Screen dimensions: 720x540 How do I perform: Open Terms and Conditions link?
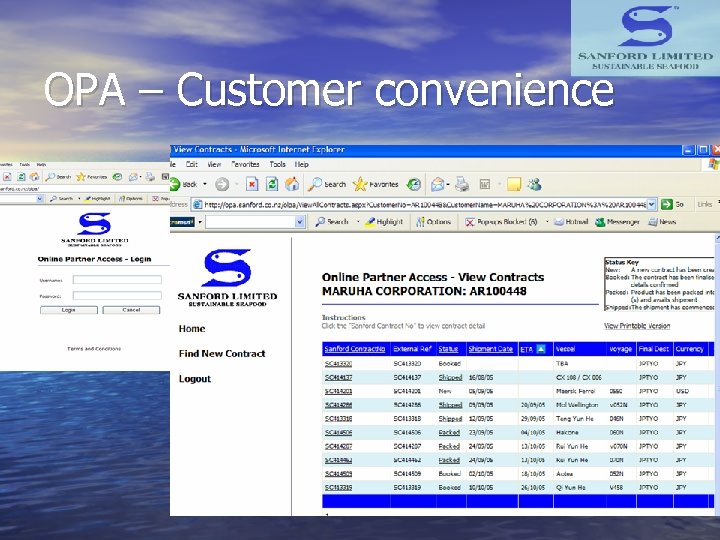click(94, 349)
